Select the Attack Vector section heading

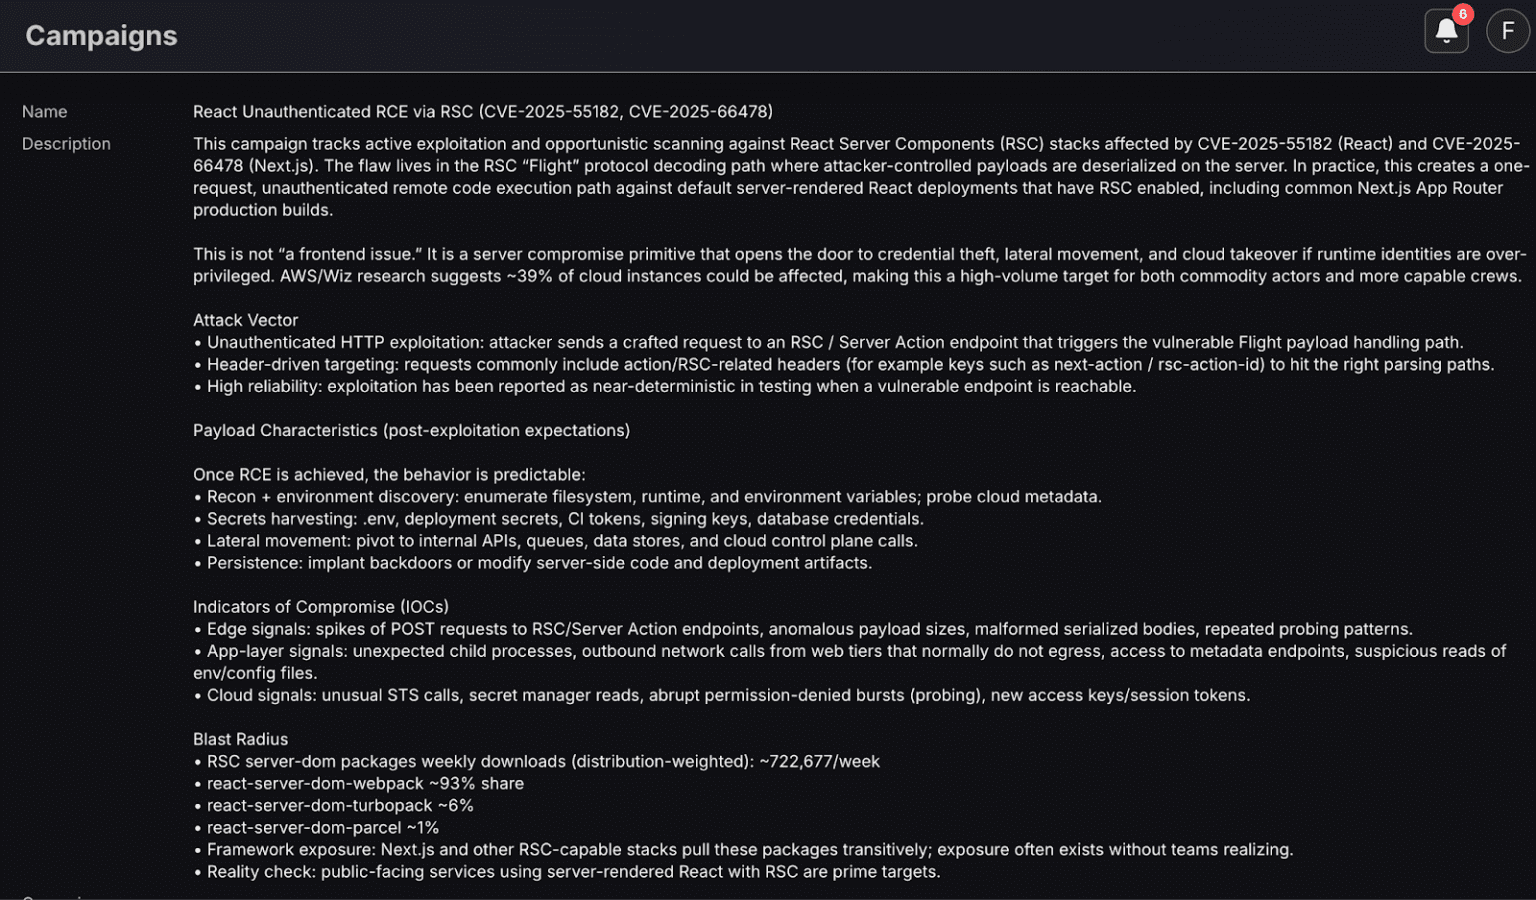coord(245,320)
